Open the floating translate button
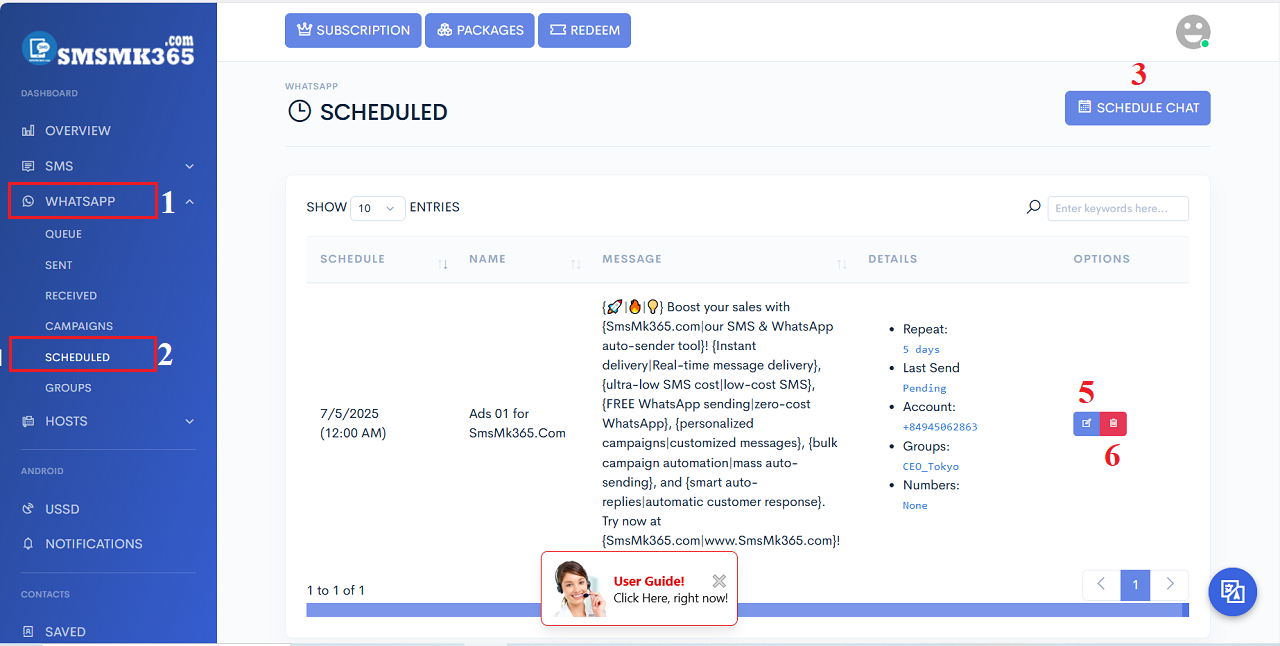 tap(1233, 591)
